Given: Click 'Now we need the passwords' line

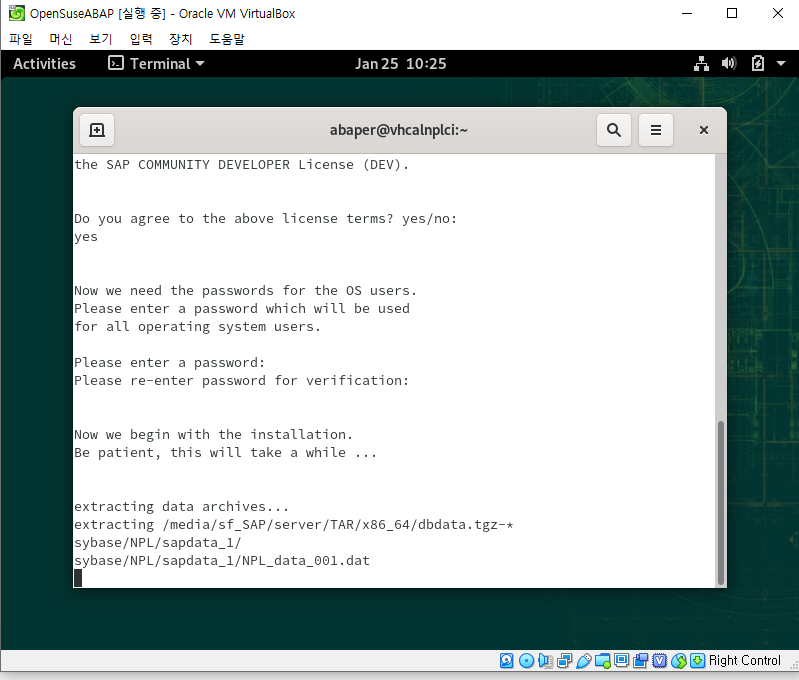Looking at the screenshot, I should tap(246, 291).
